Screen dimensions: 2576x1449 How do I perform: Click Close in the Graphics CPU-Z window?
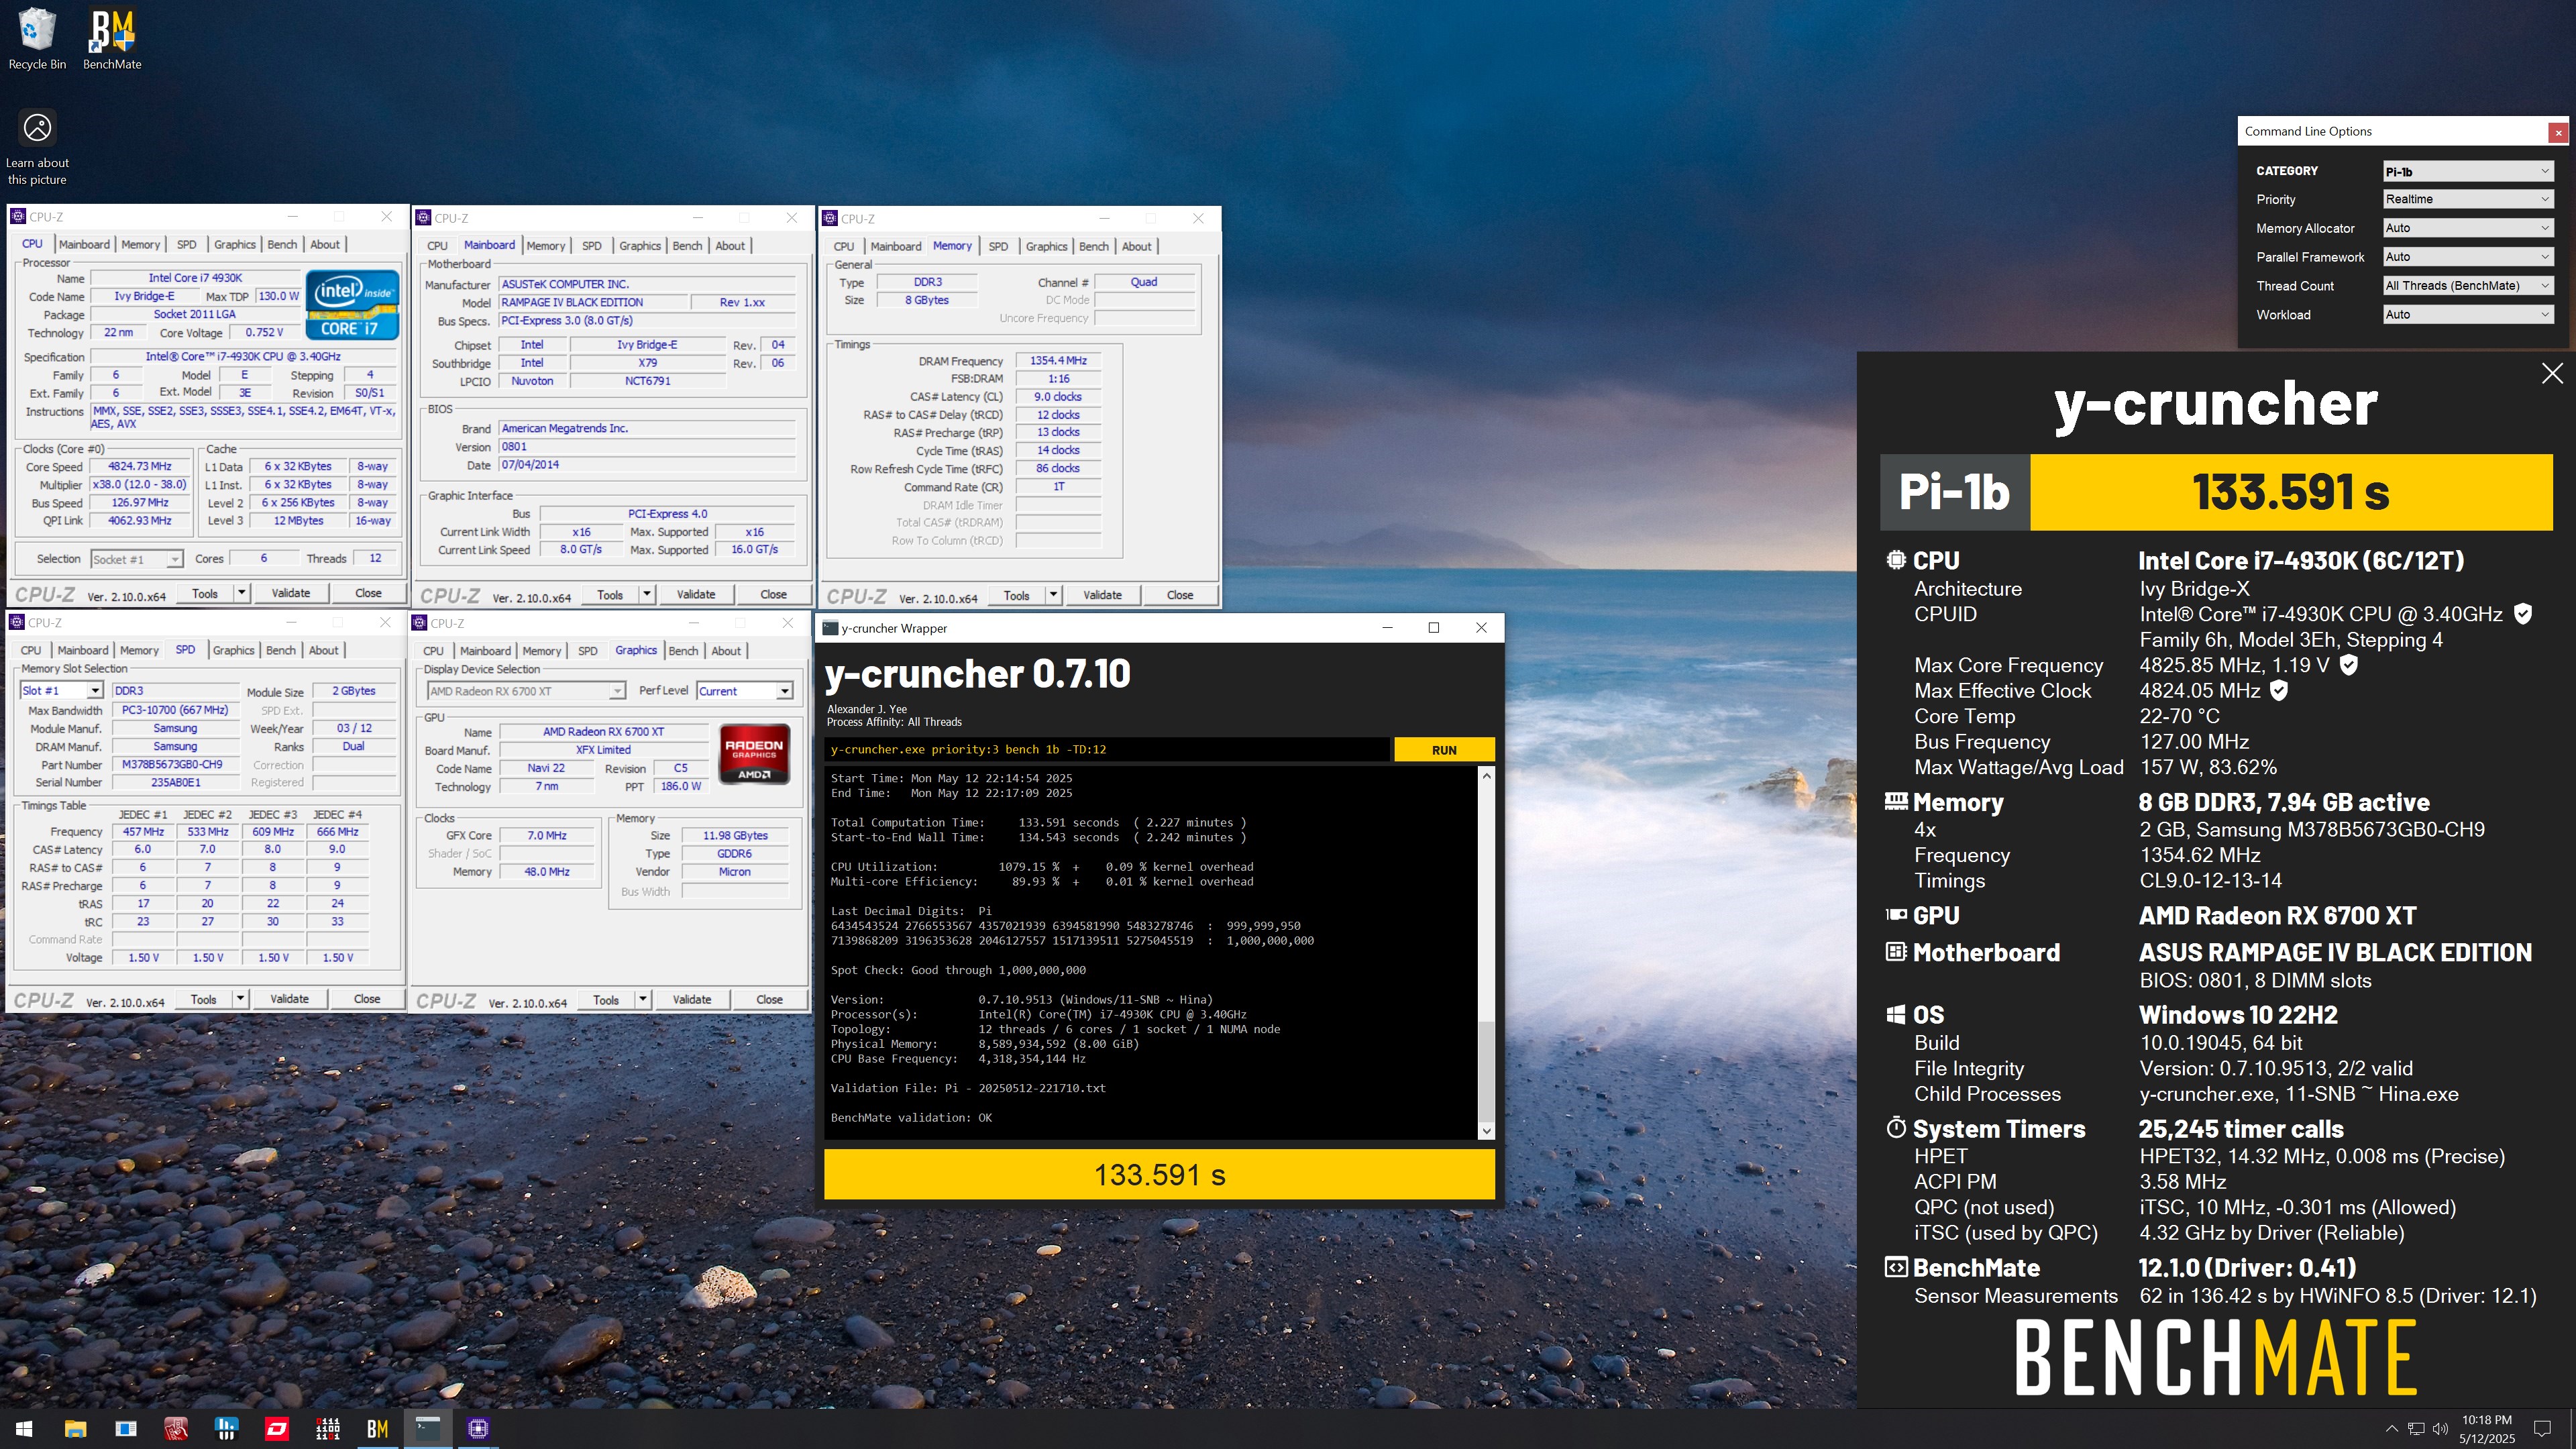pos(769,1000)
